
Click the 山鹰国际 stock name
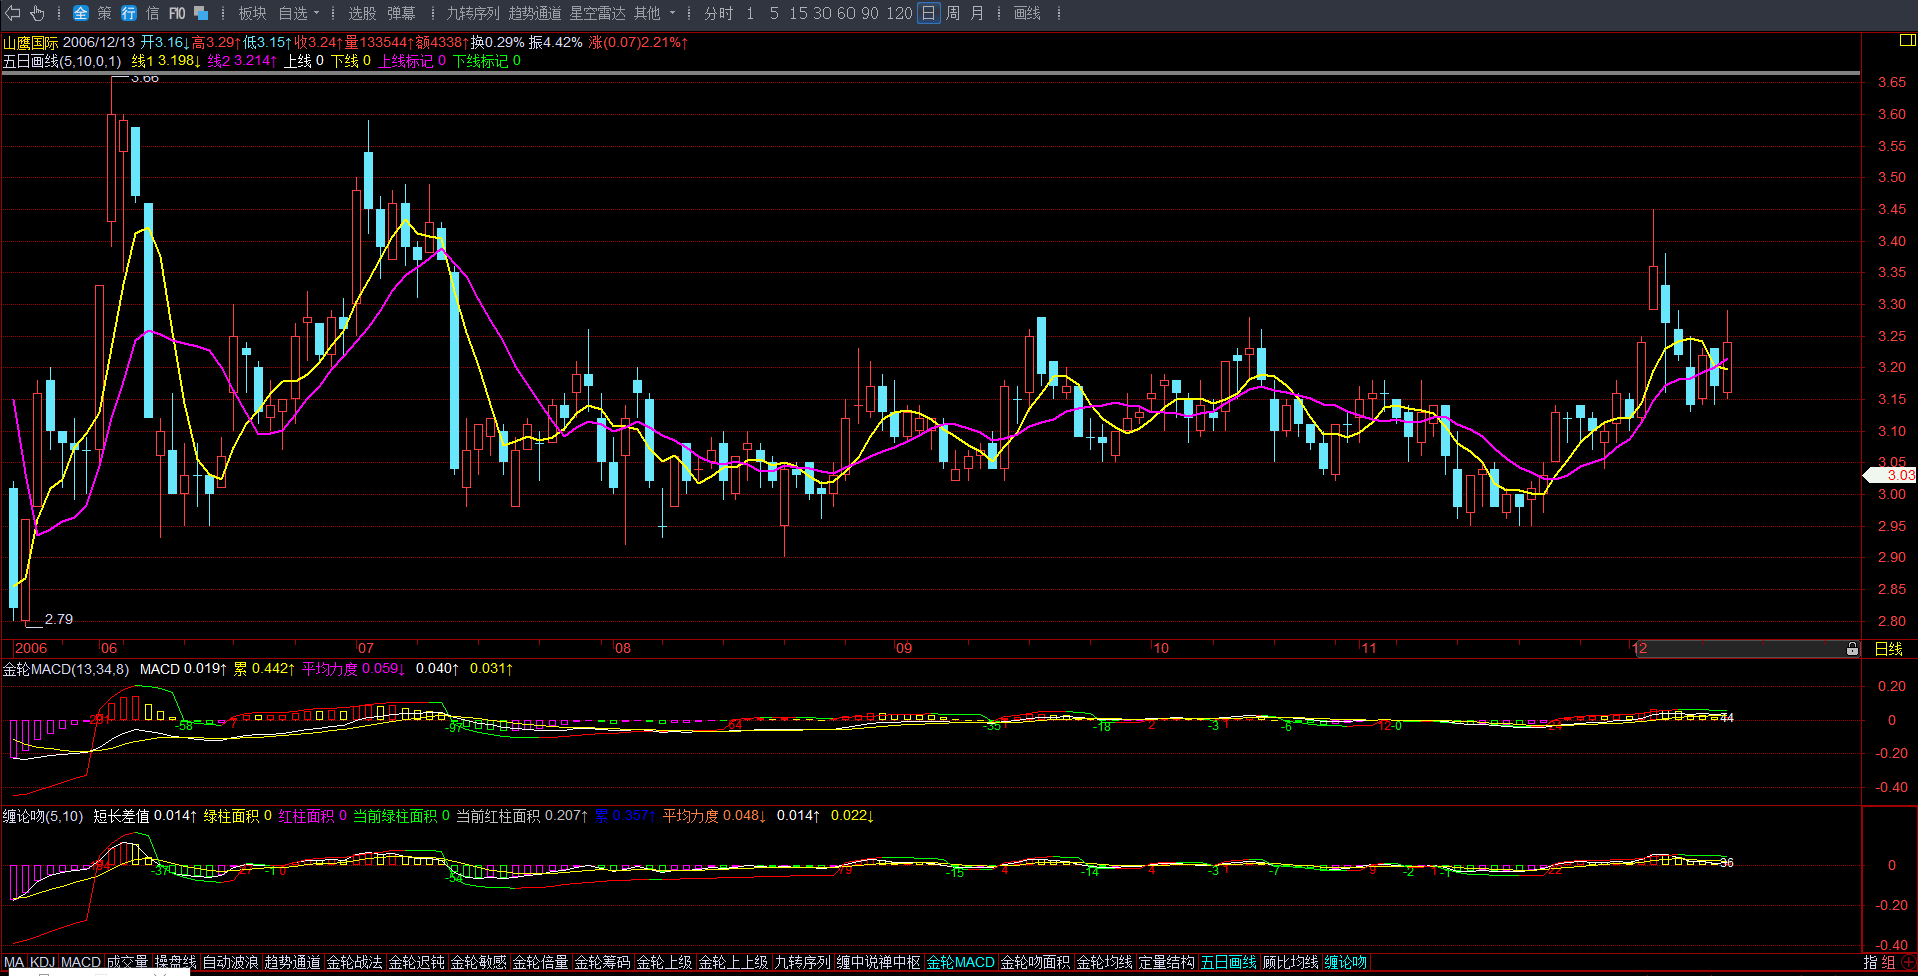point(30,42)
